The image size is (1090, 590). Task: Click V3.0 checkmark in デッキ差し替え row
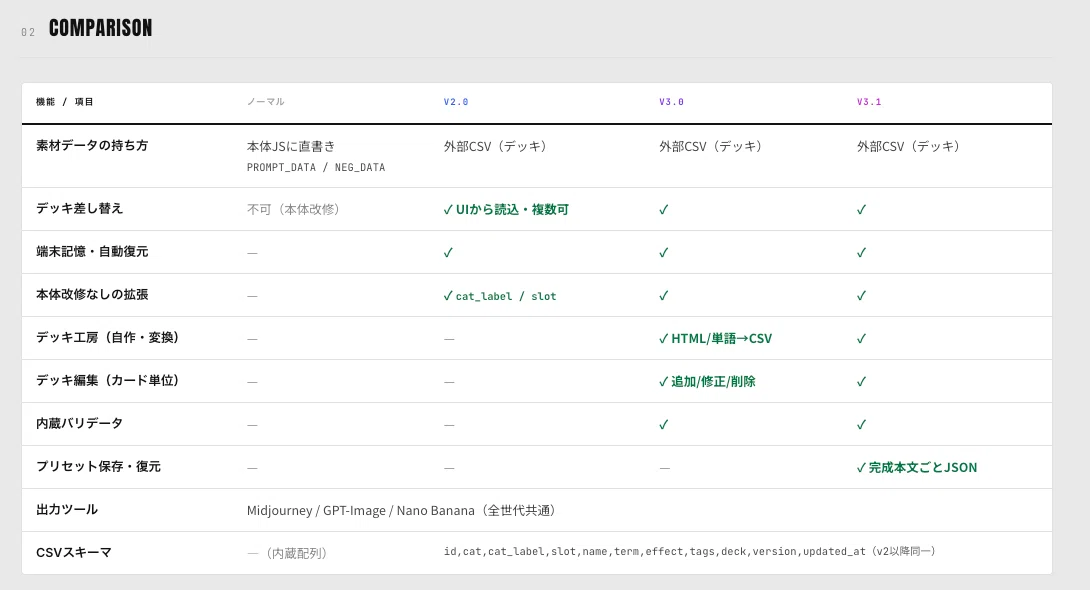(x=664, y=209)
